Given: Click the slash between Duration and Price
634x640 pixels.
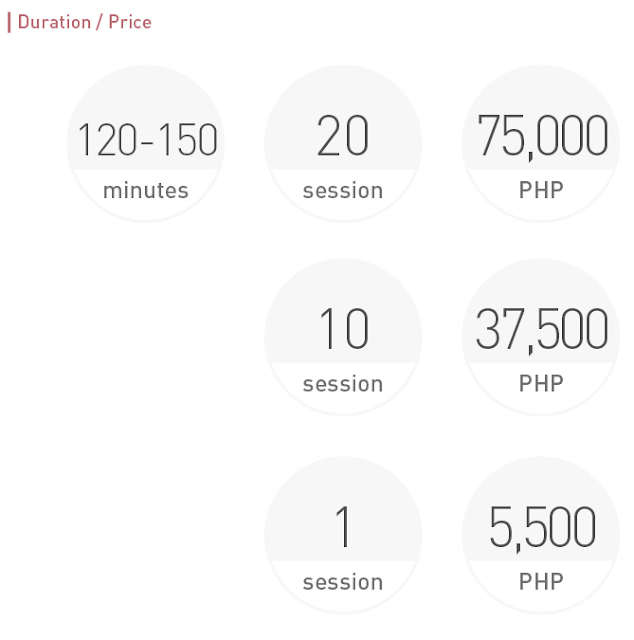Looking at the screenshot, I should 99,22.
